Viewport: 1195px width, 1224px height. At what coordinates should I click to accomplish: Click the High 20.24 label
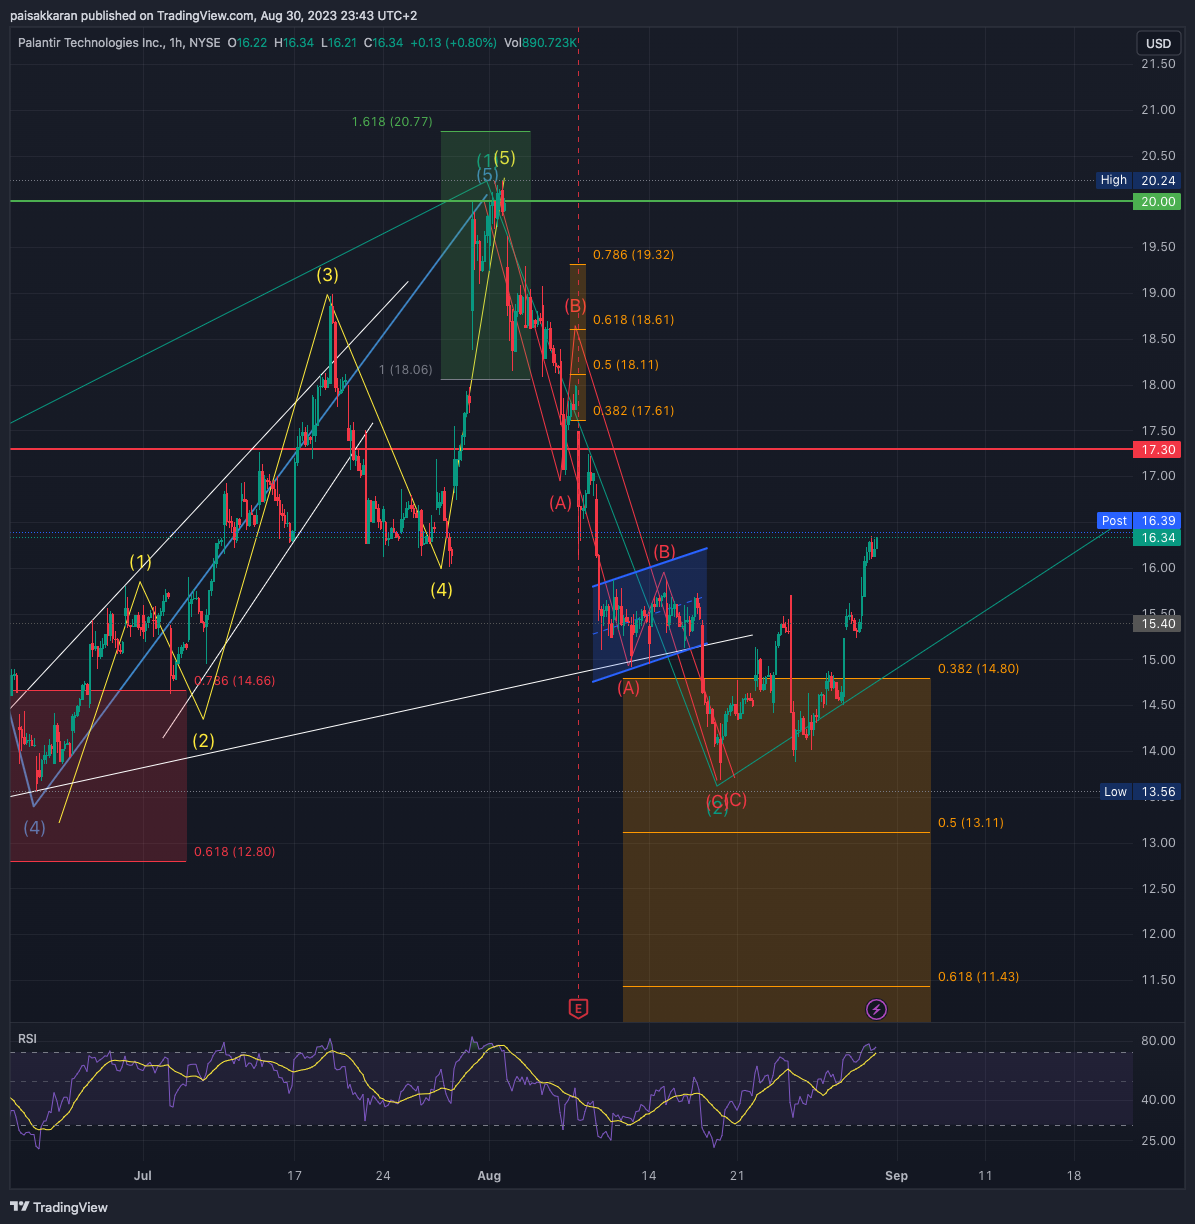(1138, 180)
